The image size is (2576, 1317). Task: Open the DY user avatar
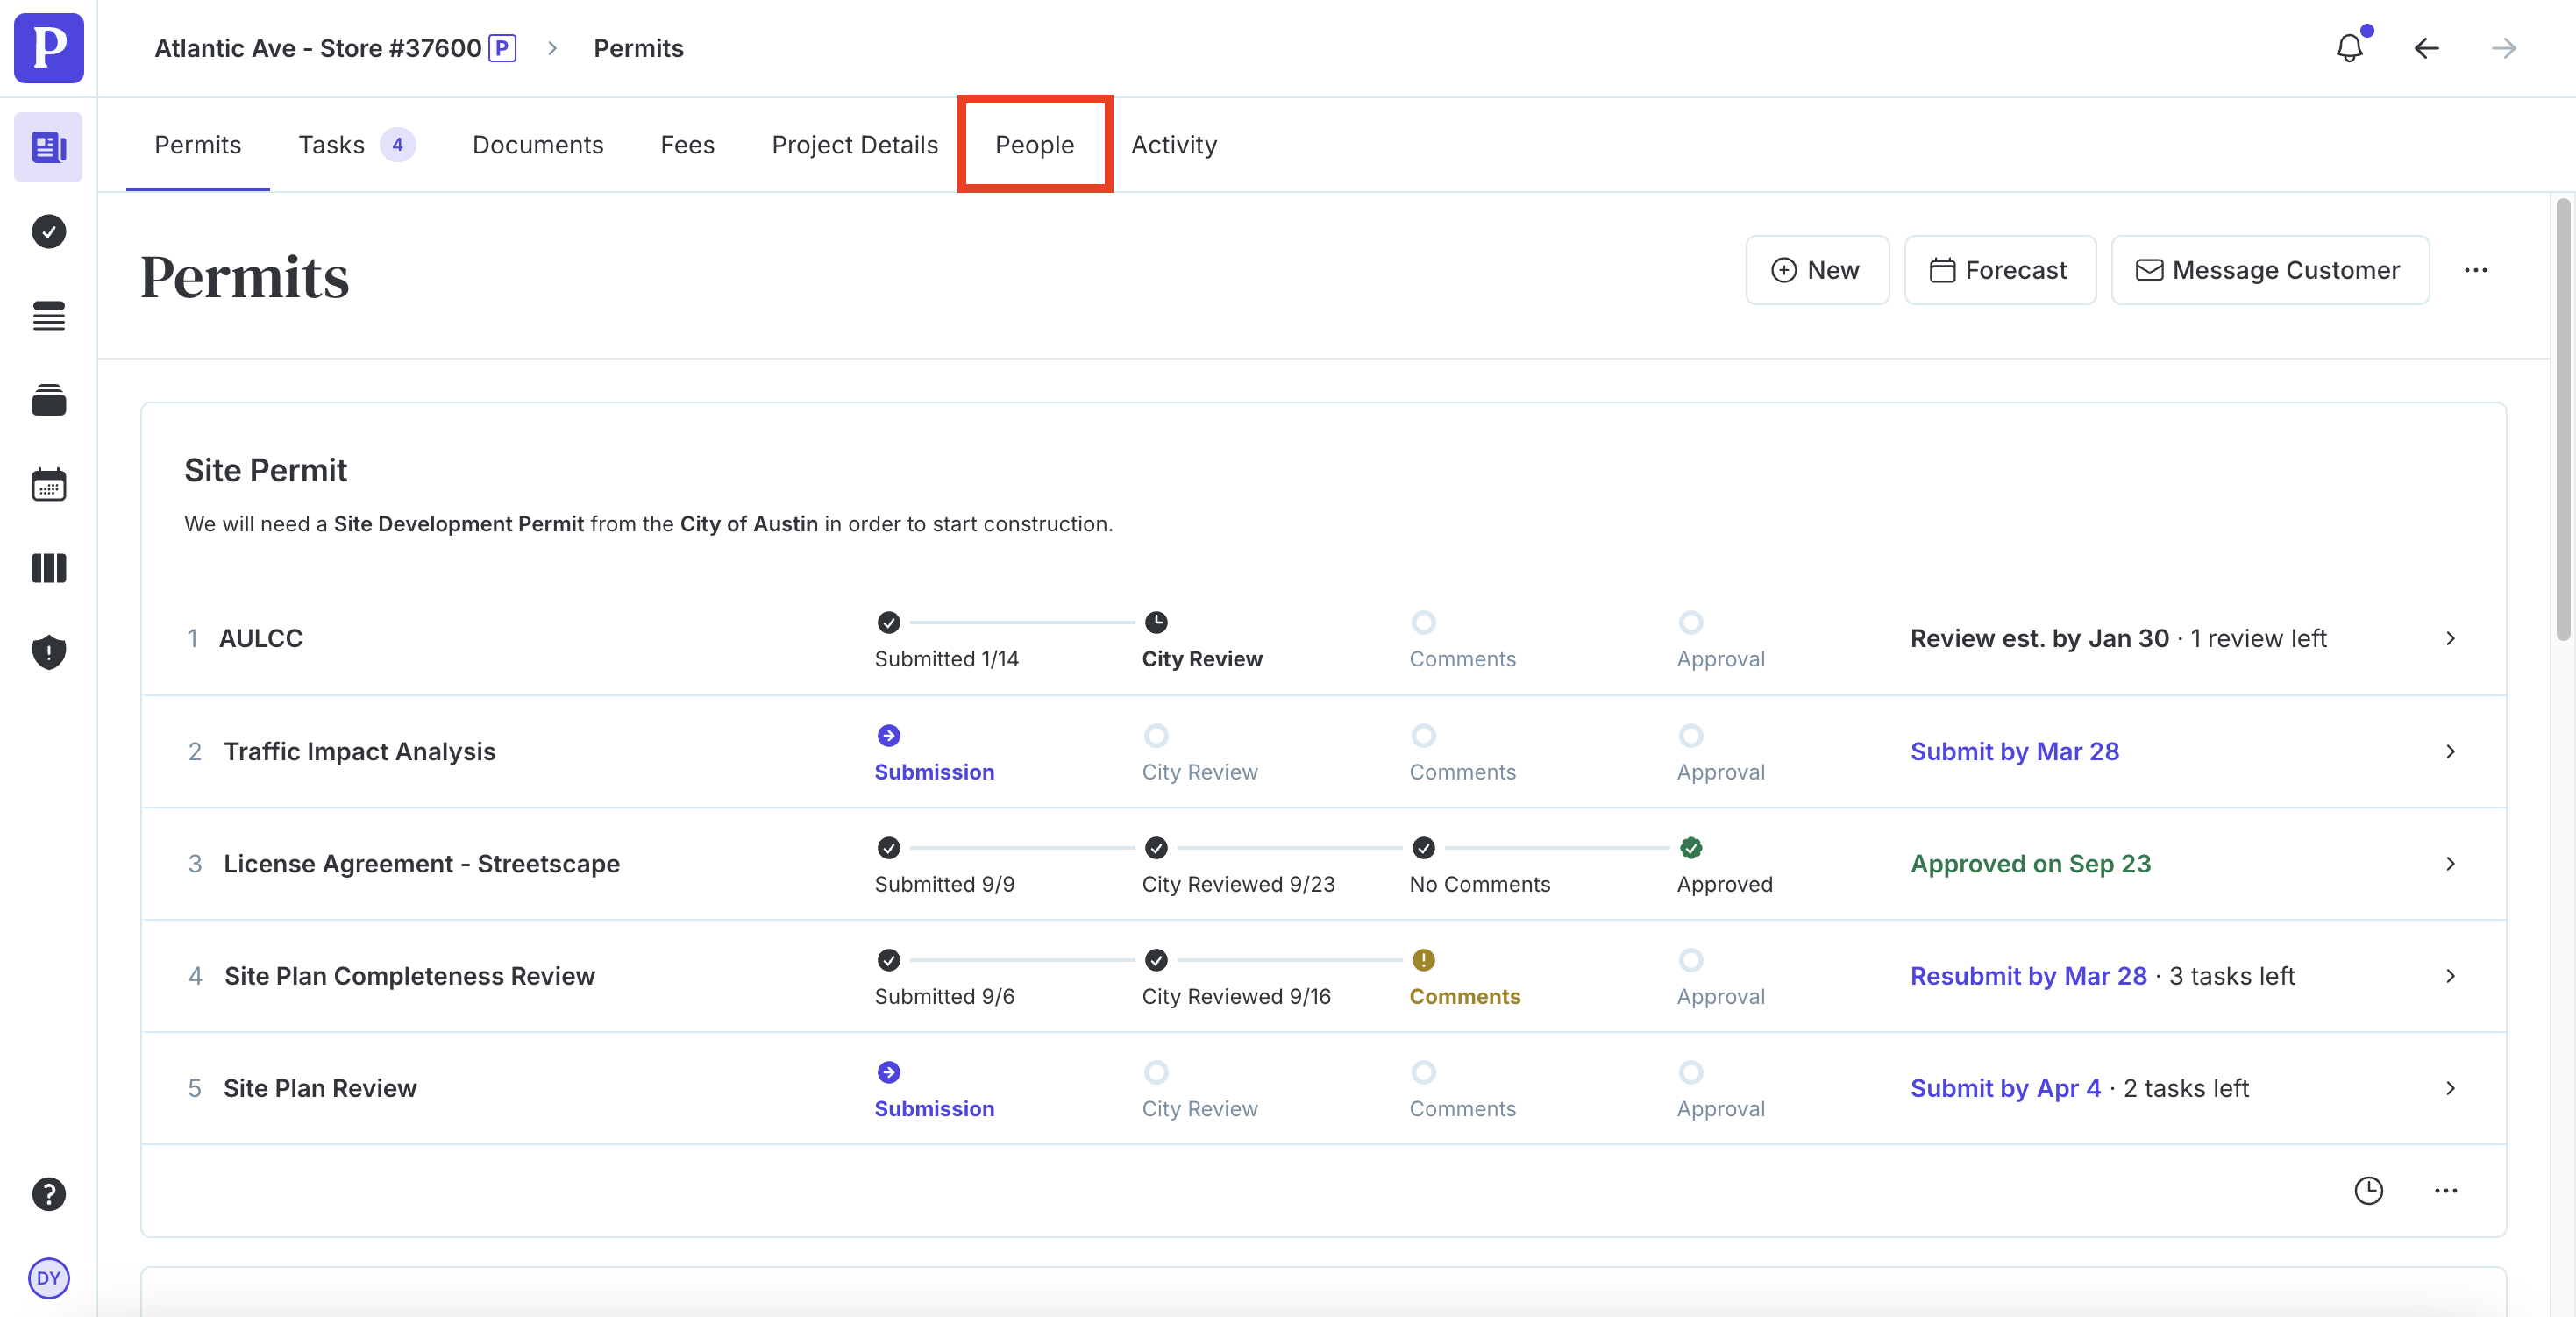48,1278
